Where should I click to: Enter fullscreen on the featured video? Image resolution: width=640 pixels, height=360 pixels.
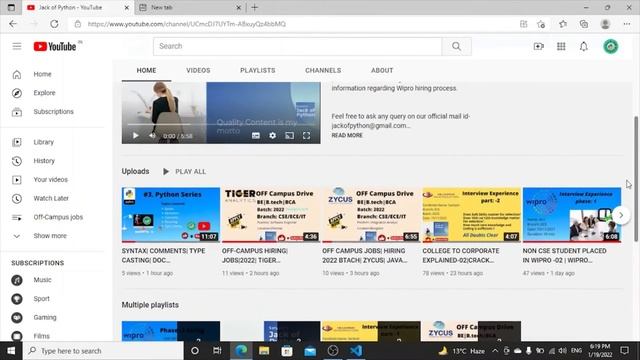[307, 136]
